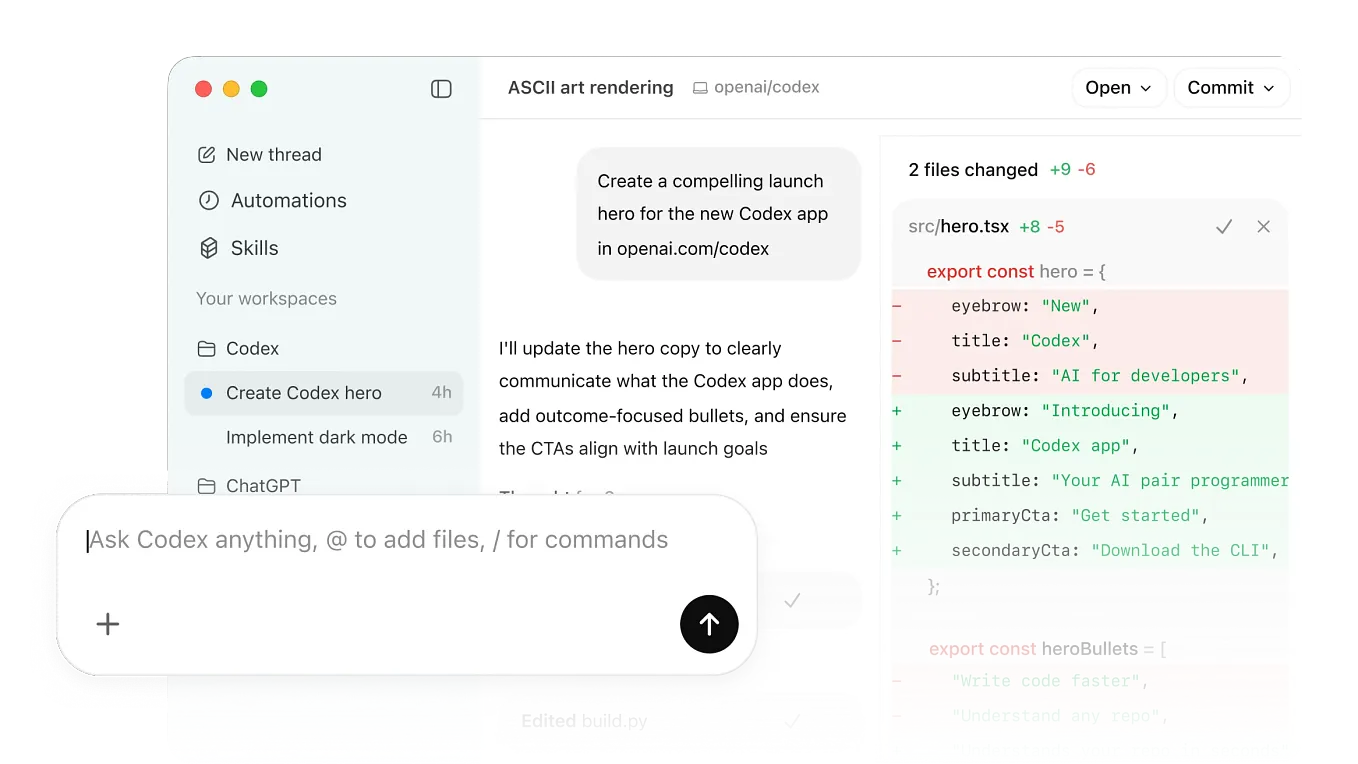Toggle the sidebar with the panel icon
This screenshot has height=764, width=1358.
[x=441, y=88]
